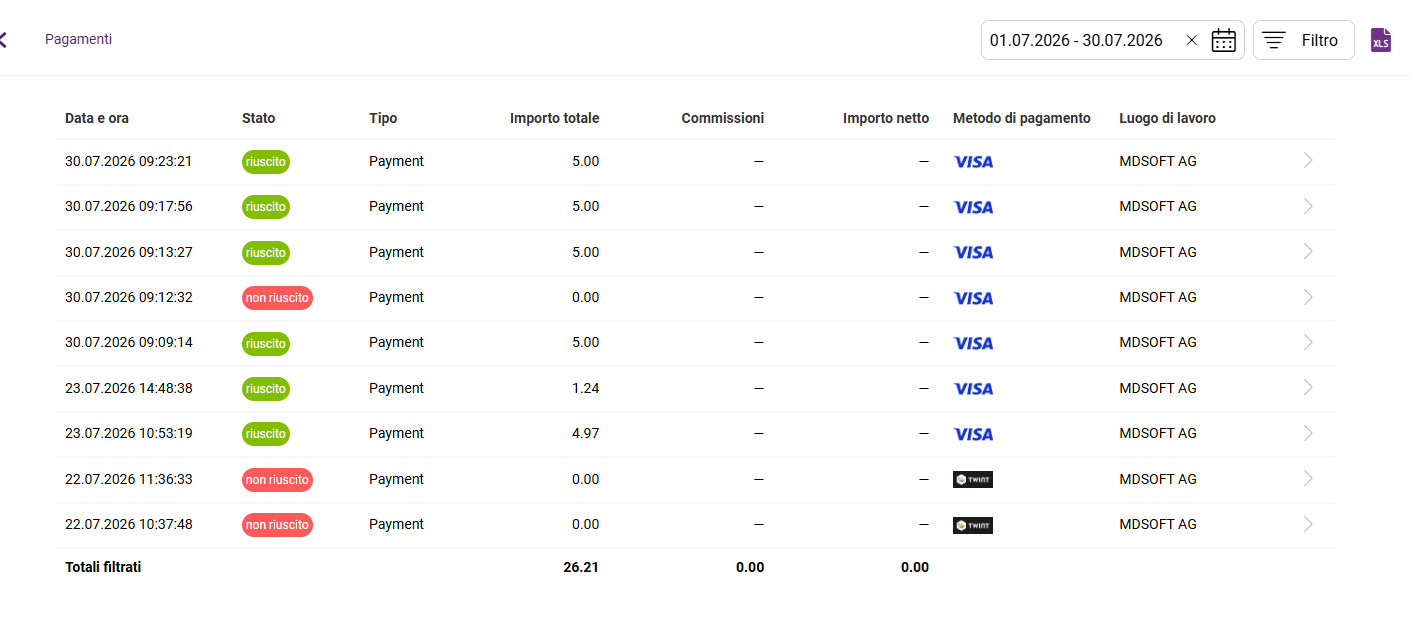Sort by the Importo totale column header
The image size is (1413, 622).
click(554, 118)
